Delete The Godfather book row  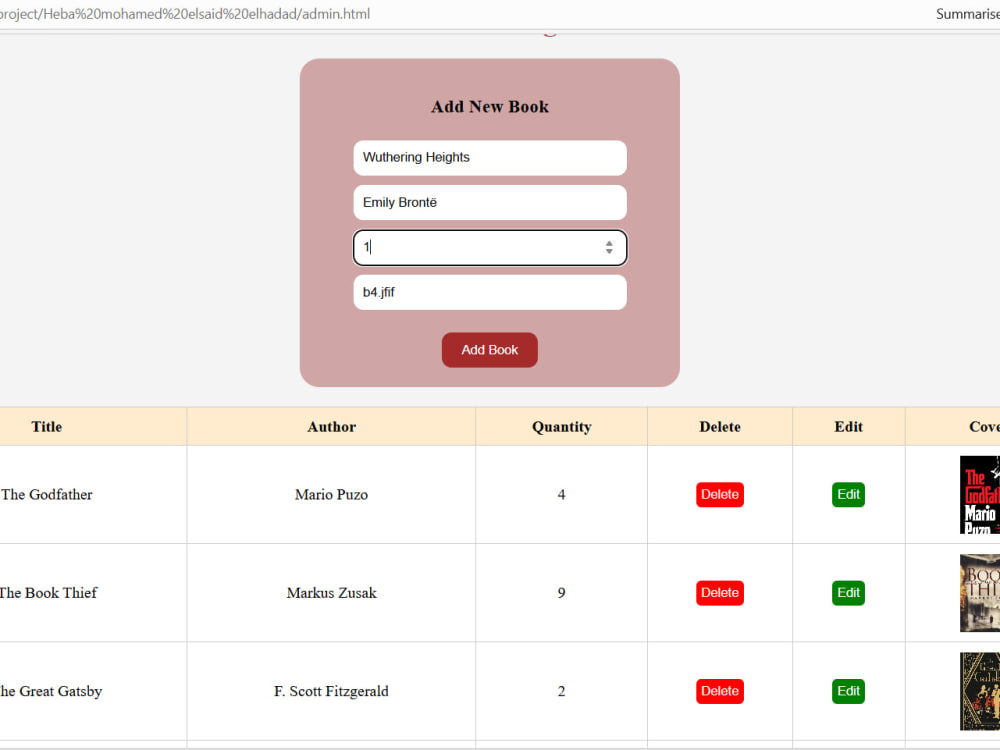[x=719, y=494]
